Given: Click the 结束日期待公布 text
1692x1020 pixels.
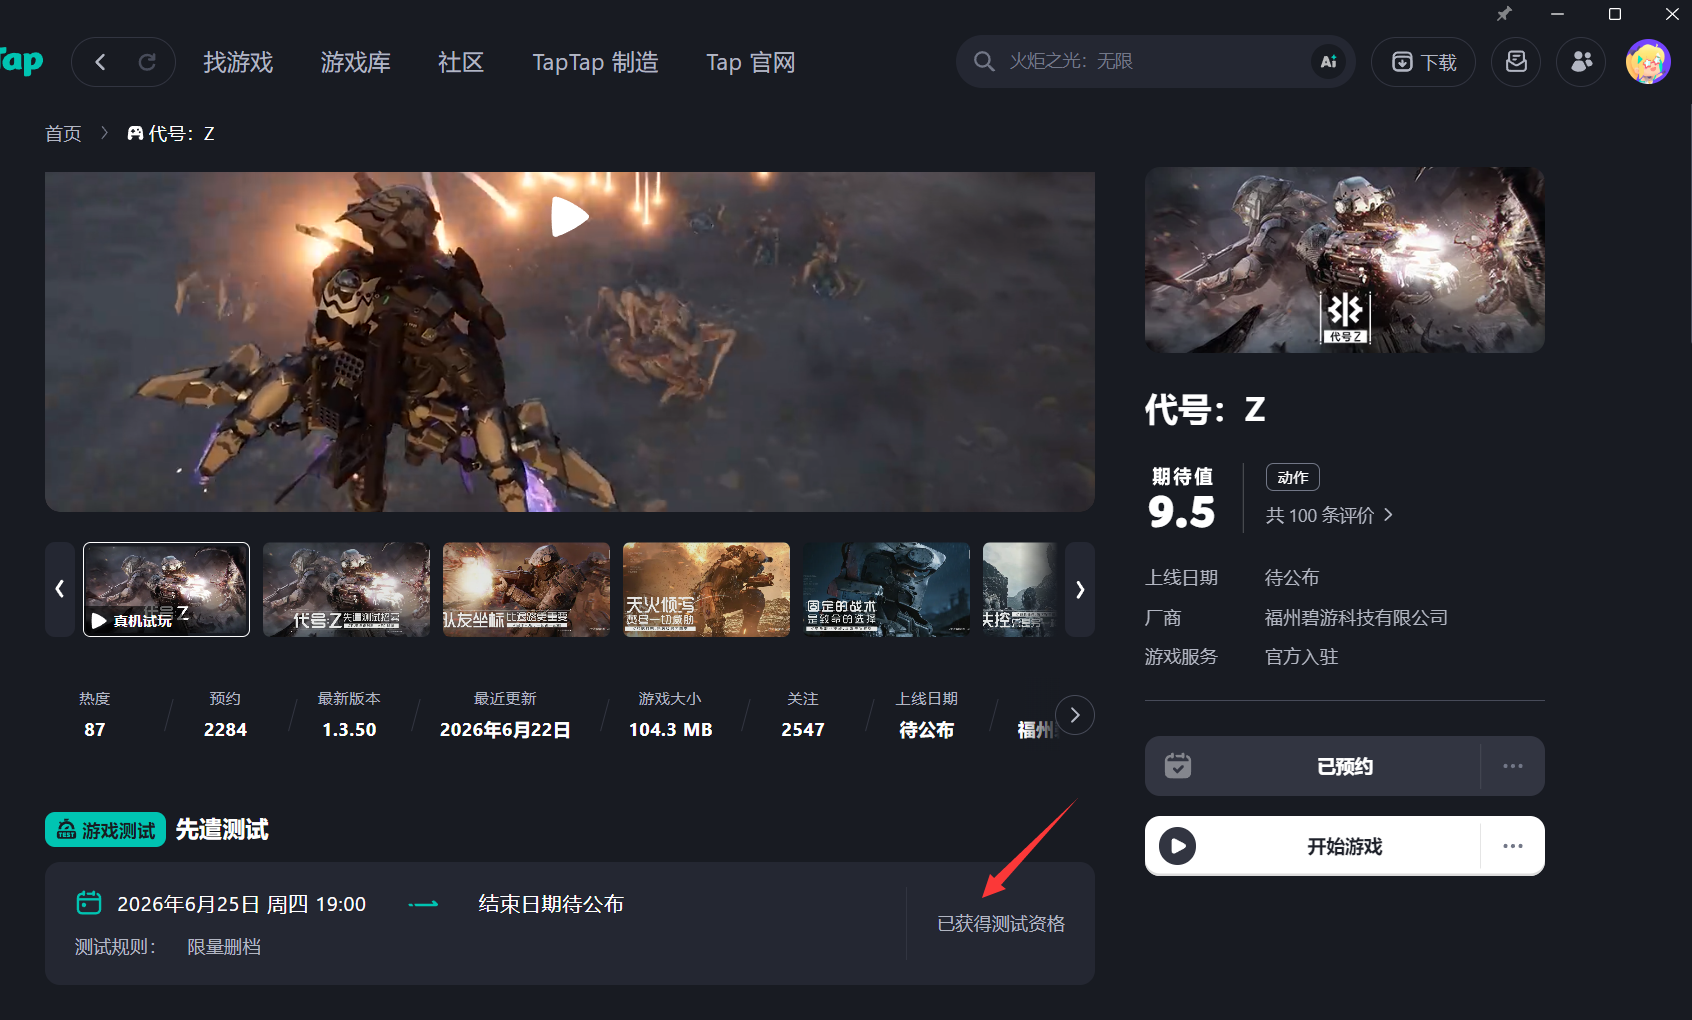Looking at the screenshot, I should [x=551, y=904].
